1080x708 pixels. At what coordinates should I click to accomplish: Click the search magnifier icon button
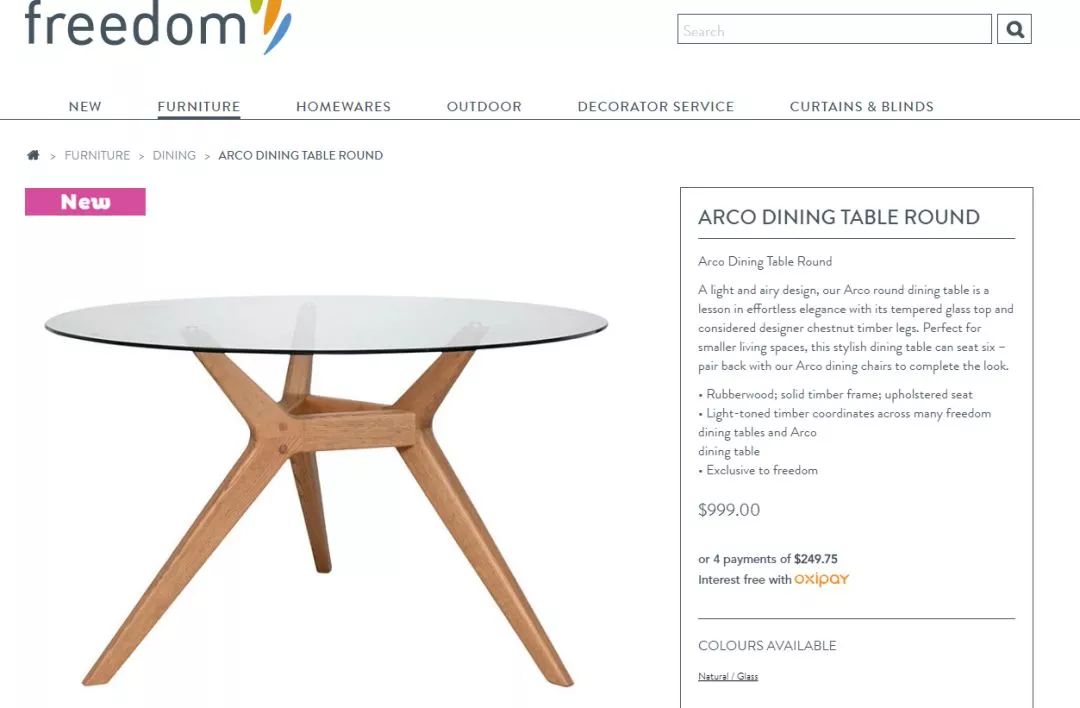1014,29
